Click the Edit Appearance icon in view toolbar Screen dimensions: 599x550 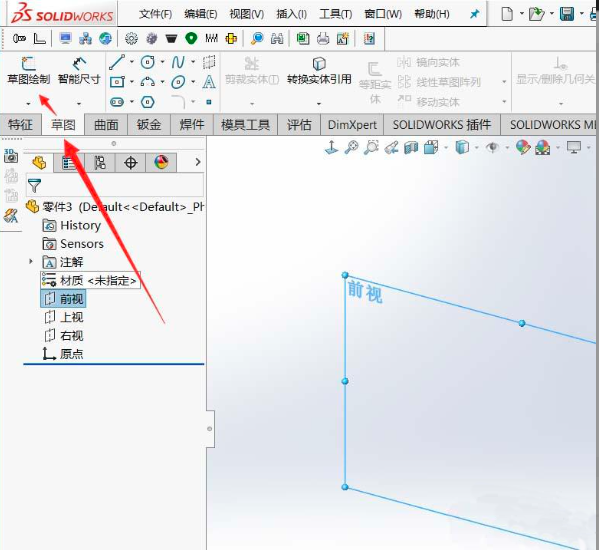[x=523, y=147]
